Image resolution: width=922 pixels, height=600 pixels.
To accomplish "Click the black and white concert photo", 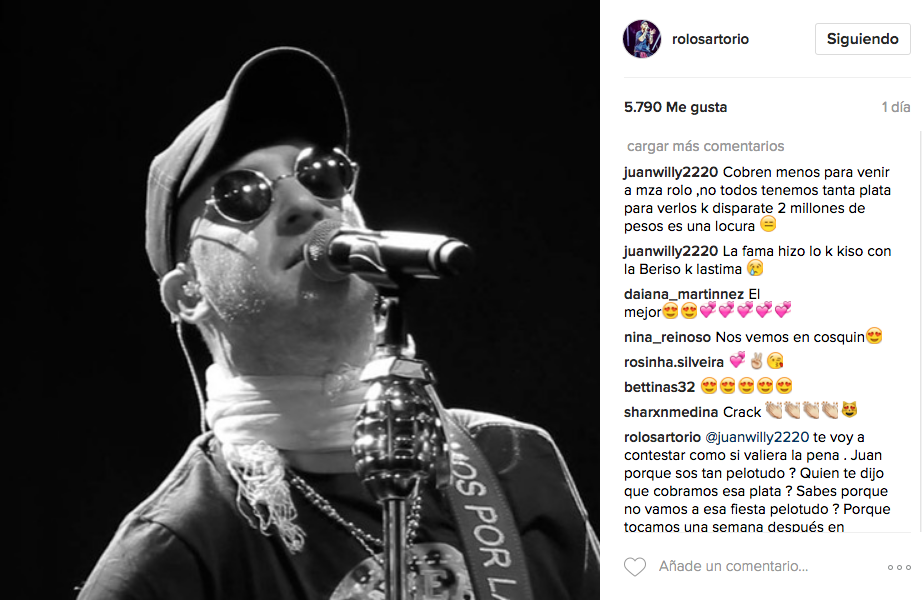I will click(300, 300).
